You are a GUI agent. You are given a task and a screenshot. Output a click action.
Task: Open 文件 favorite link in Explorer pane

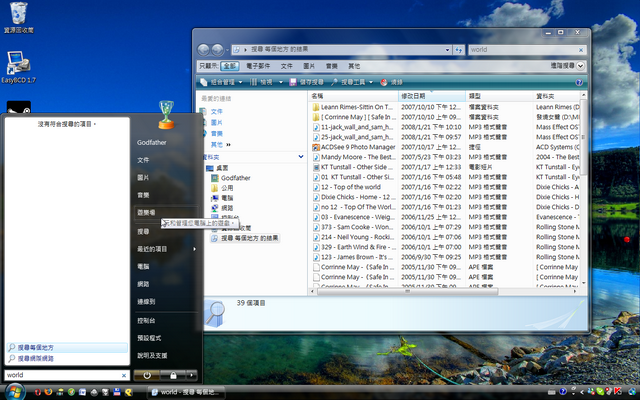click(216, 111)
